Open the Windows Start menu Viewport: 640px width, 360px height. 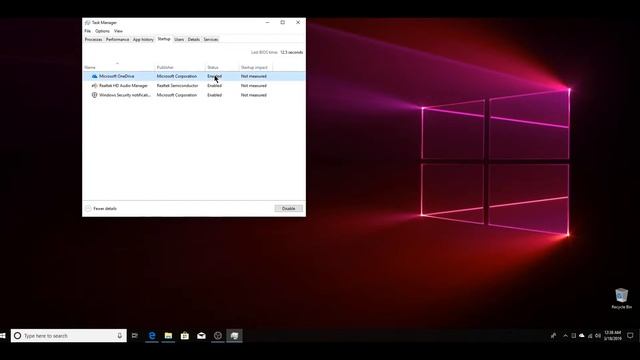pyautogui.click(x=3, y=336)
